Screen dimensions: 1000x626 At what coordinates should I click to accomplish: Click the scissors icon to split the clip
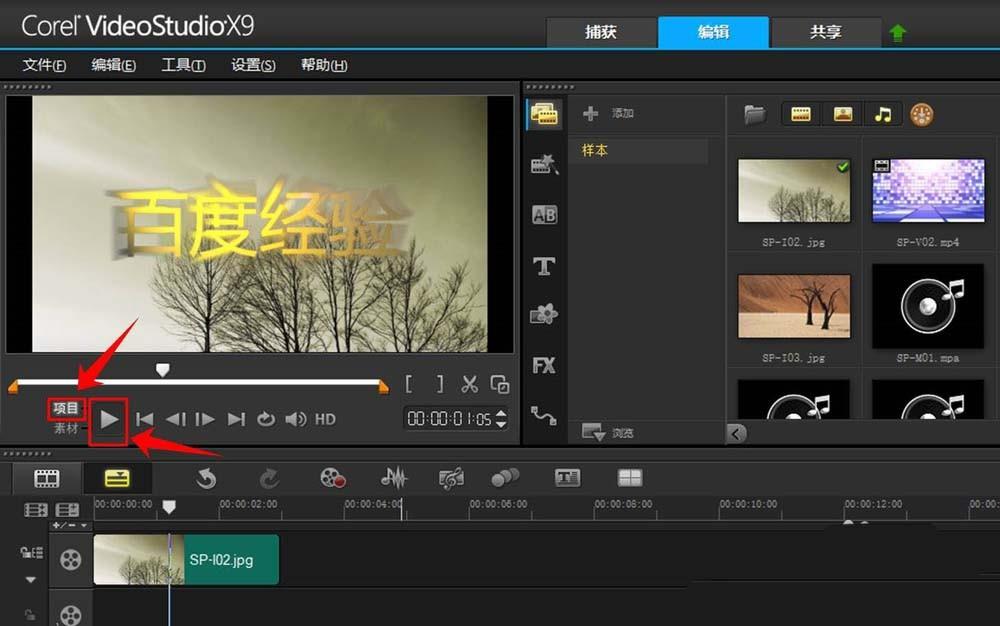[469, 384]
